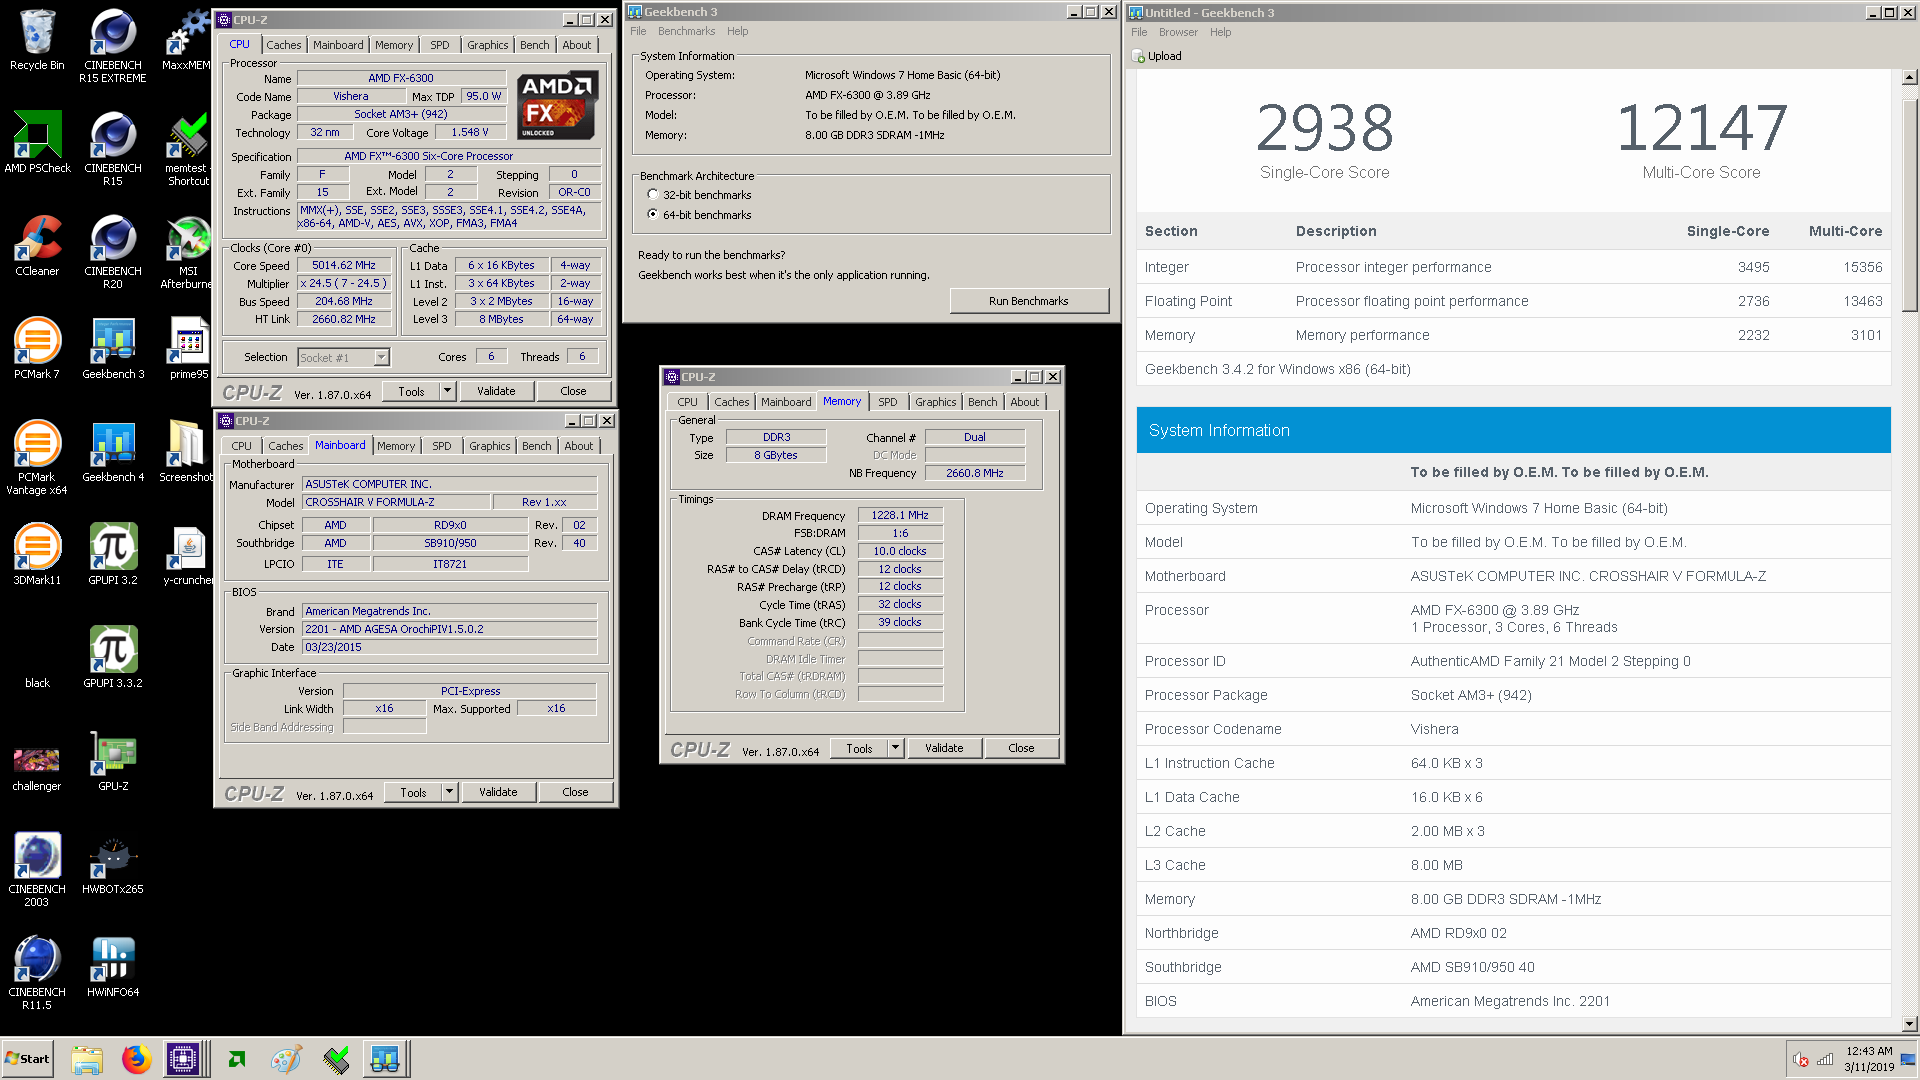
Task: Open Windows Explorer from the taskbar
Action: click(87, 1059)
